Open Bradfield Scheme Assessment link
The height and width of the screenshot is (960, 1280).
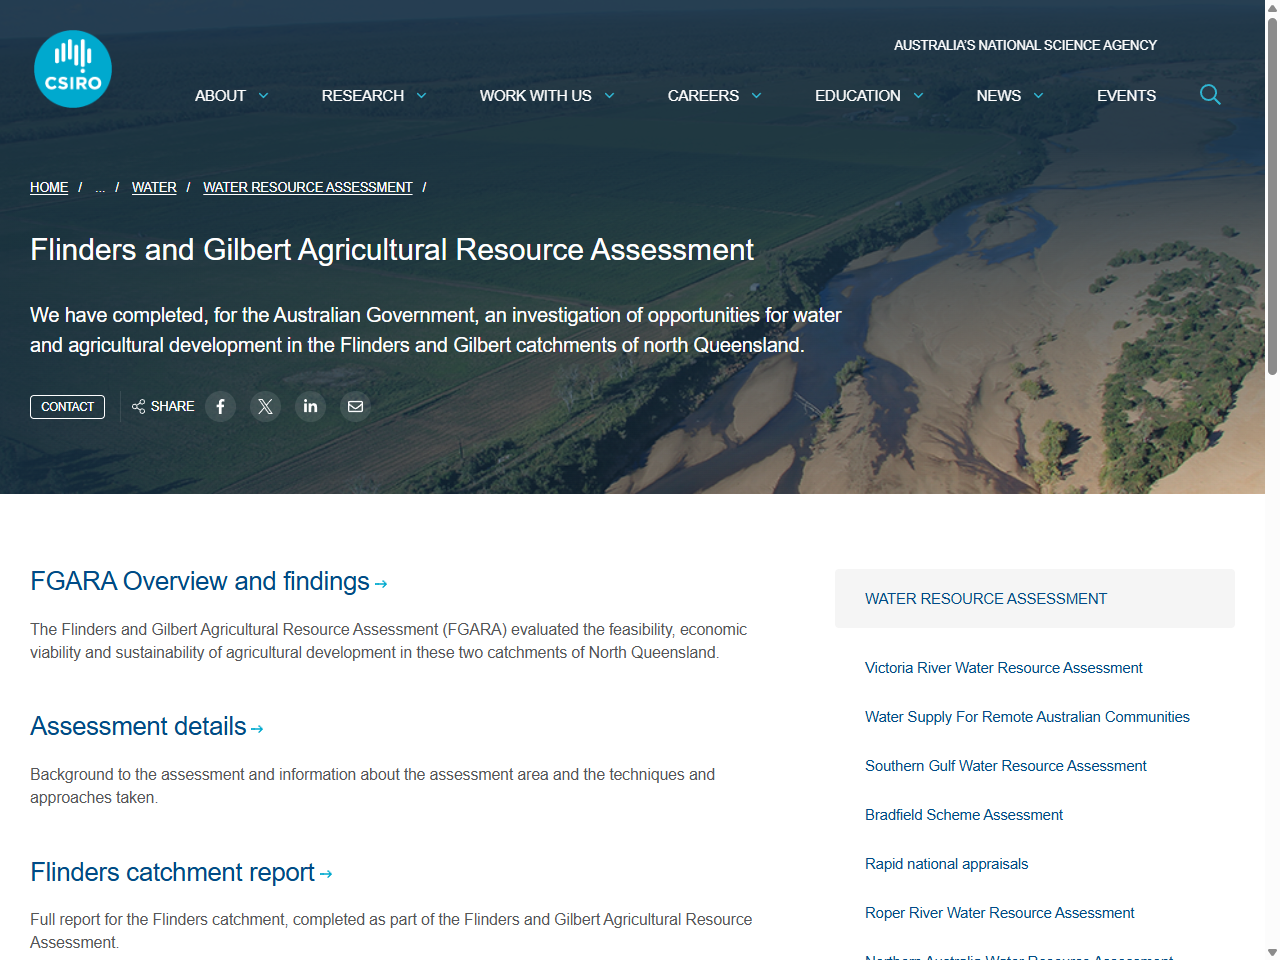point(963,815)
